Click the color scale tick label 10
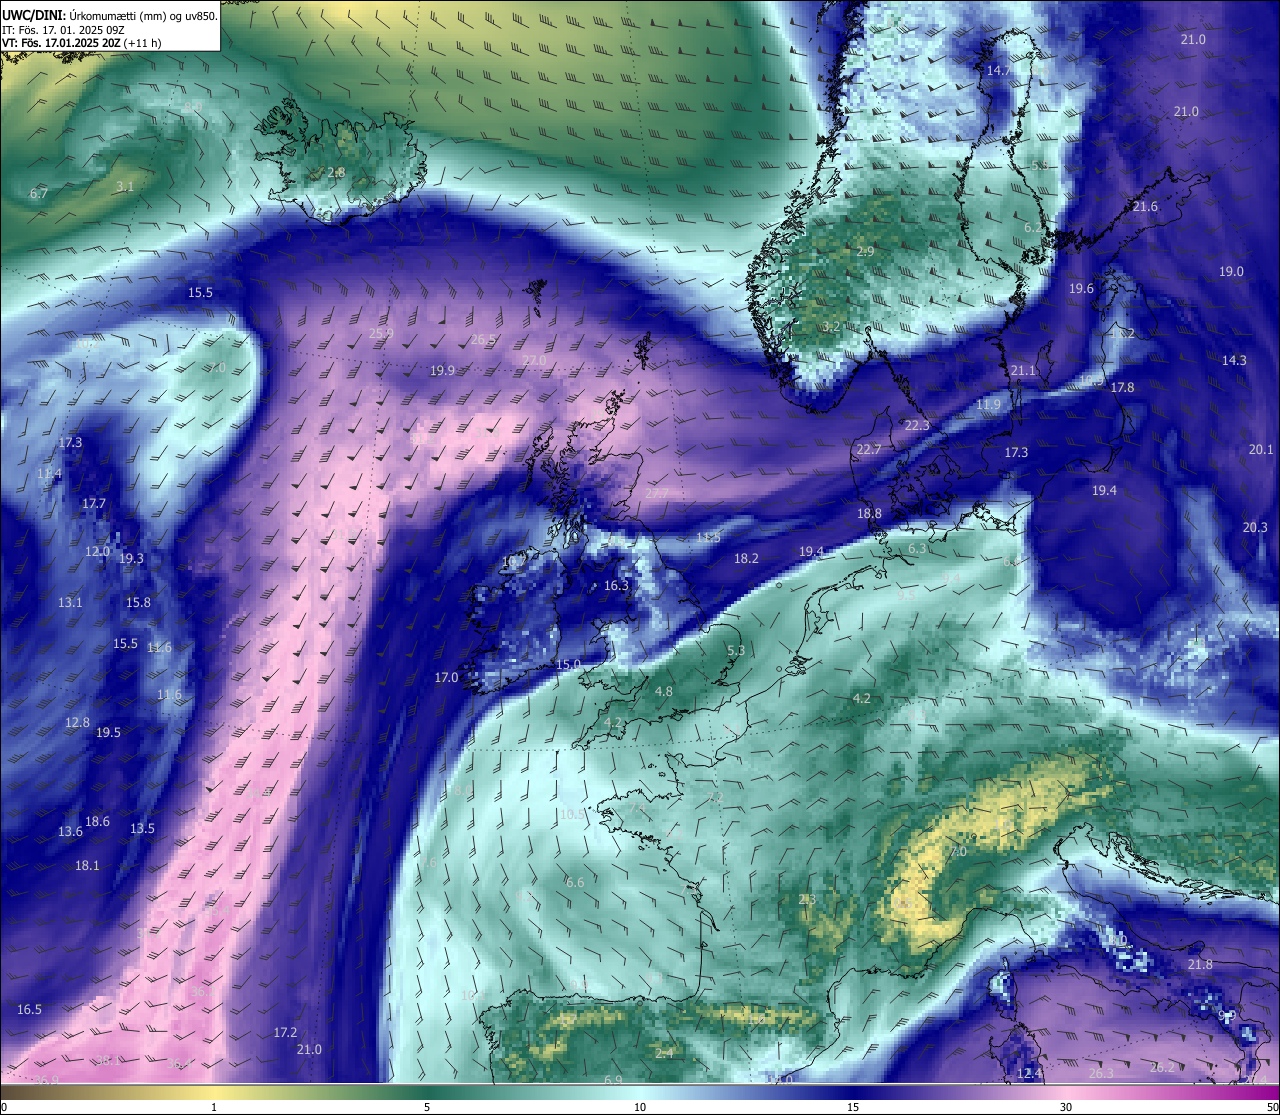The height and width of the screenshot is (1115, 1280). click(x=640, y=1107)
